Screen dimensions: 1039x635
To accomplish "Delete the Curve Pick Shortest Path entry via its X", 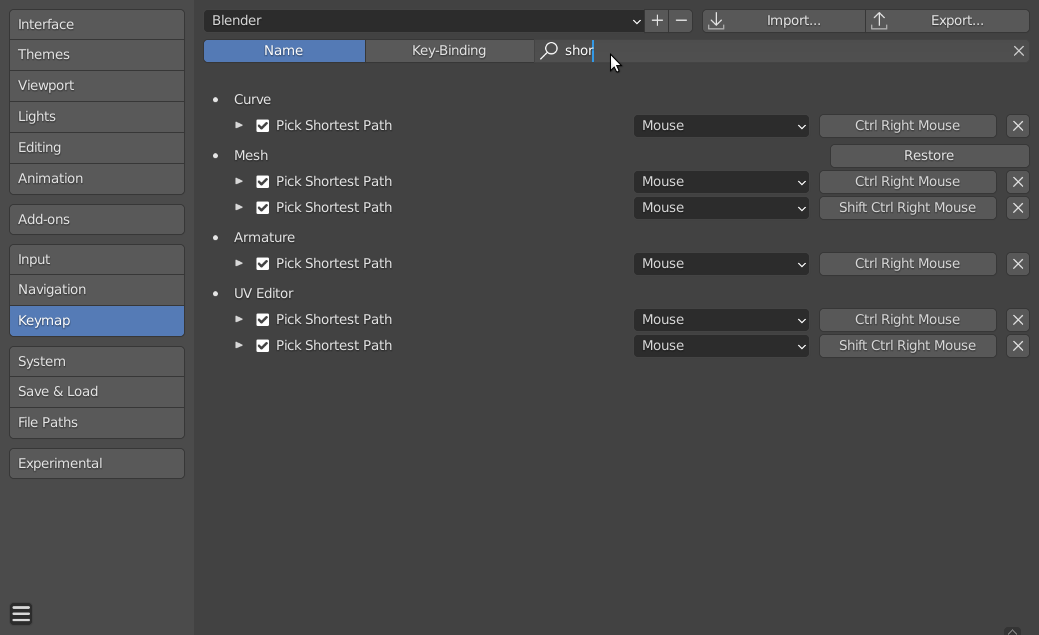I will [x=1017, y=126].
